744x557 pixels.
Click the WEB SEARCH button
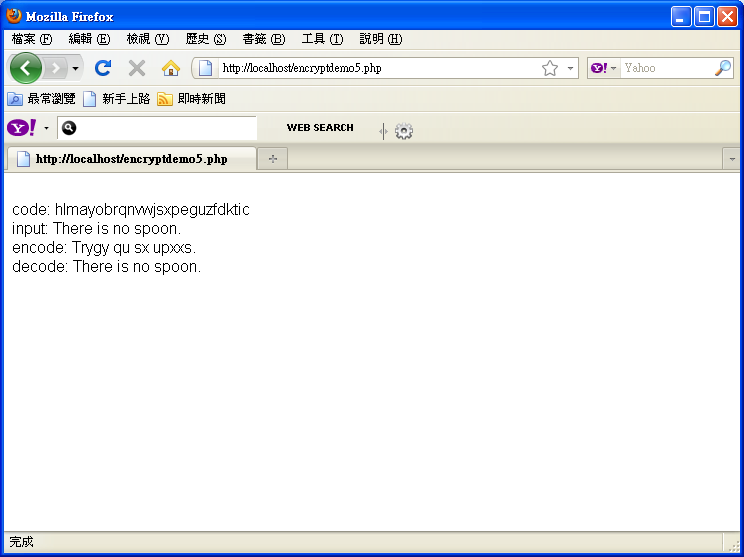pos(320,128)
